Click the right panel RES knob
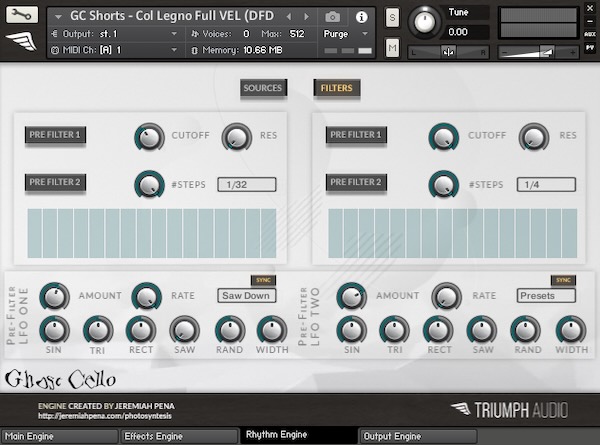 [533, 137]
